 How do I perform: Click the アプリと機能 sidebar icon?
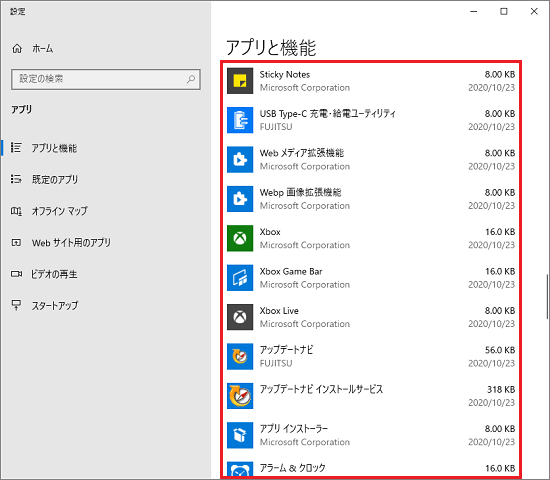(x=16, y=148)
